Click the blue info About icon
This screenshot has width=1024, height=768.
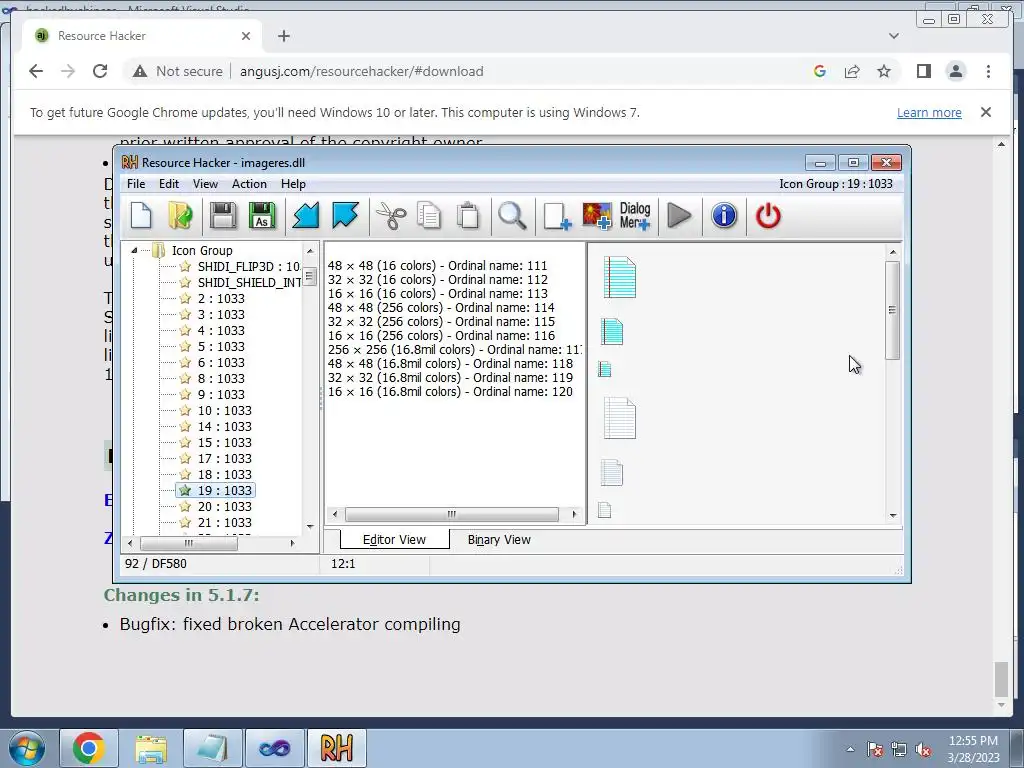pos(724,216)
